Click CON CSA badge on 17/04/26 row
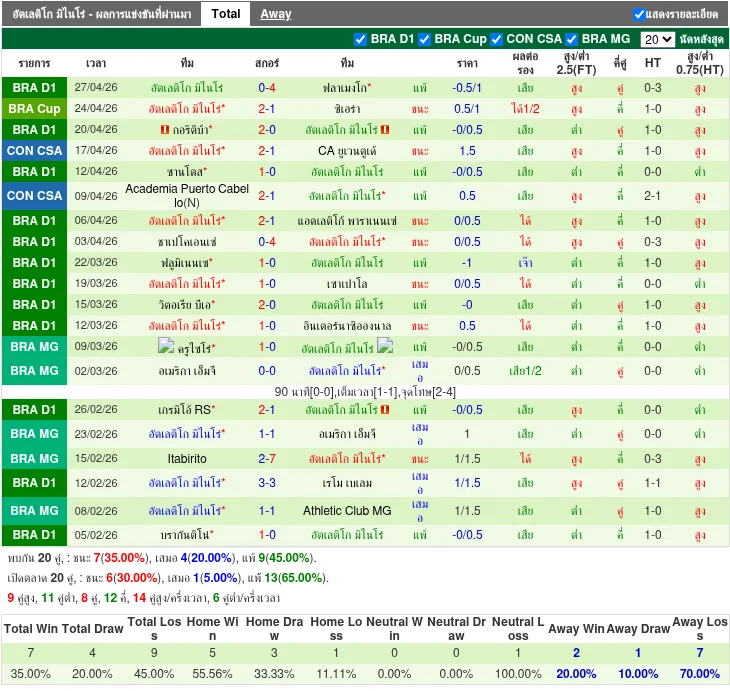The image size is (730, 691). coord(35,151)
